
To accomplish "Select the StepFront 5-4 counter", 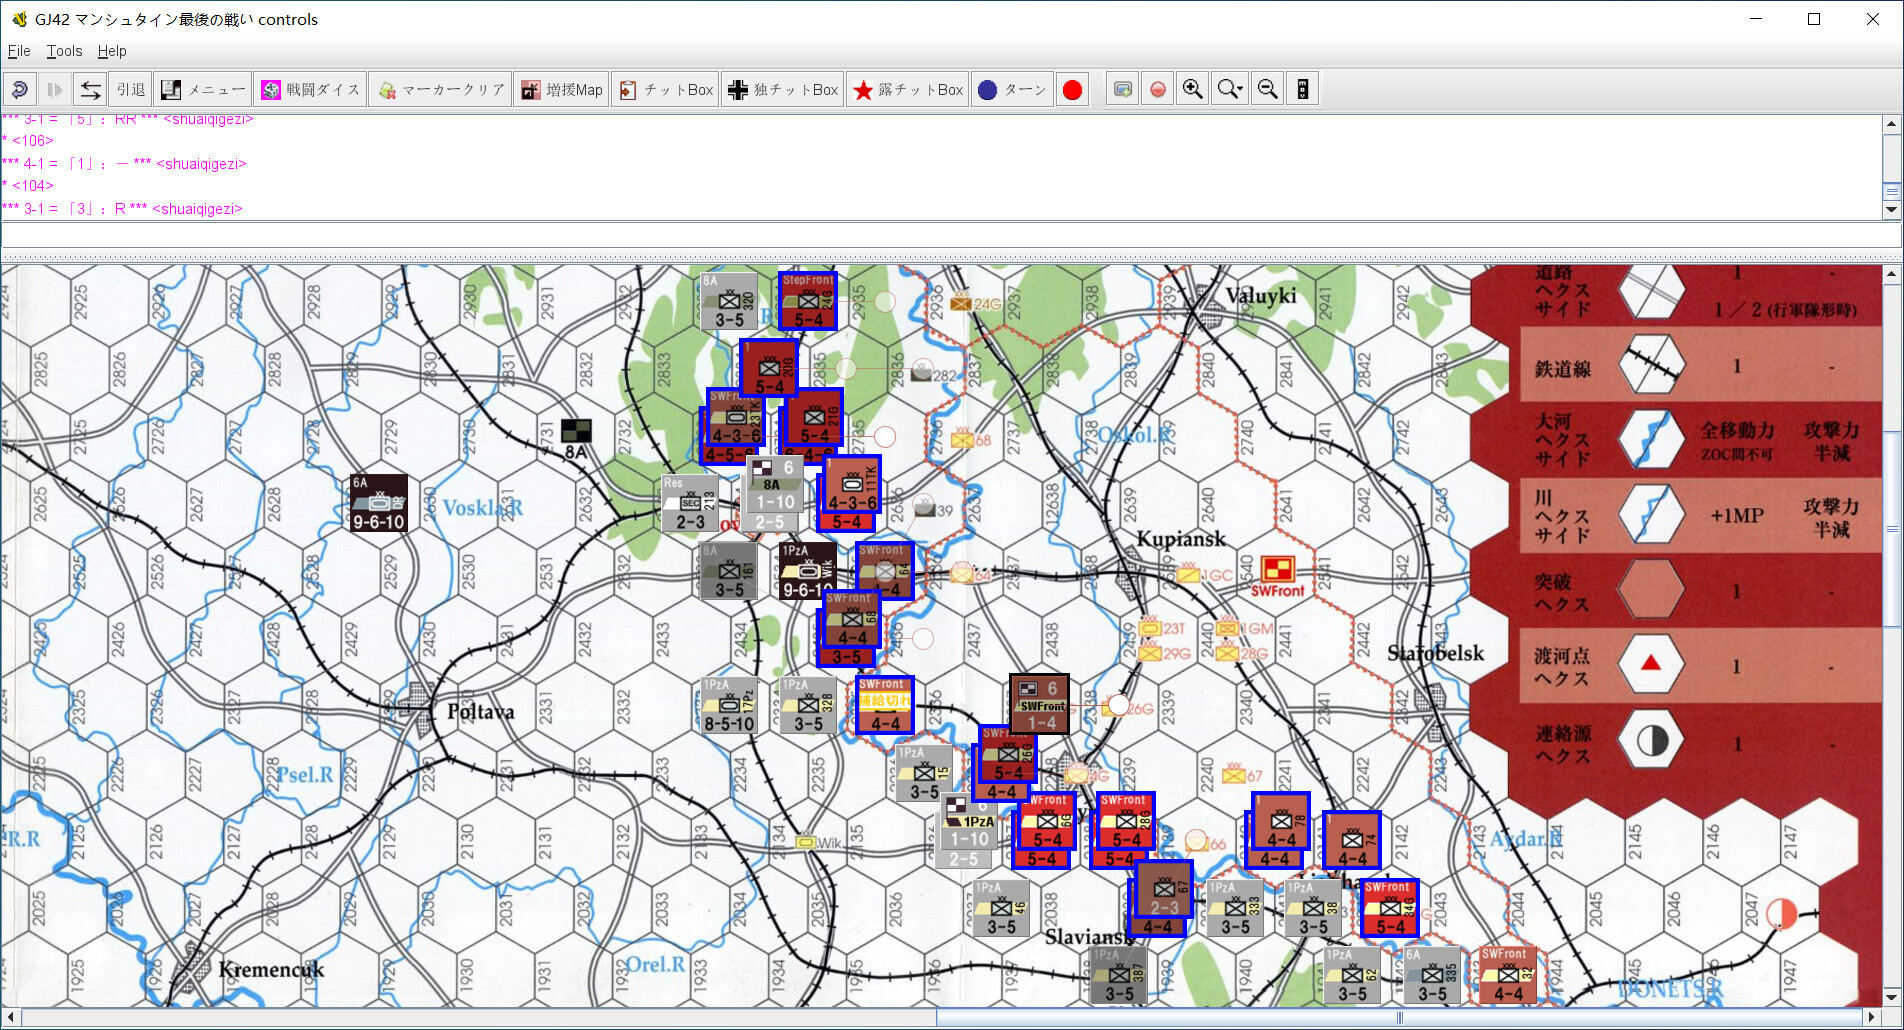I will 808,301.
